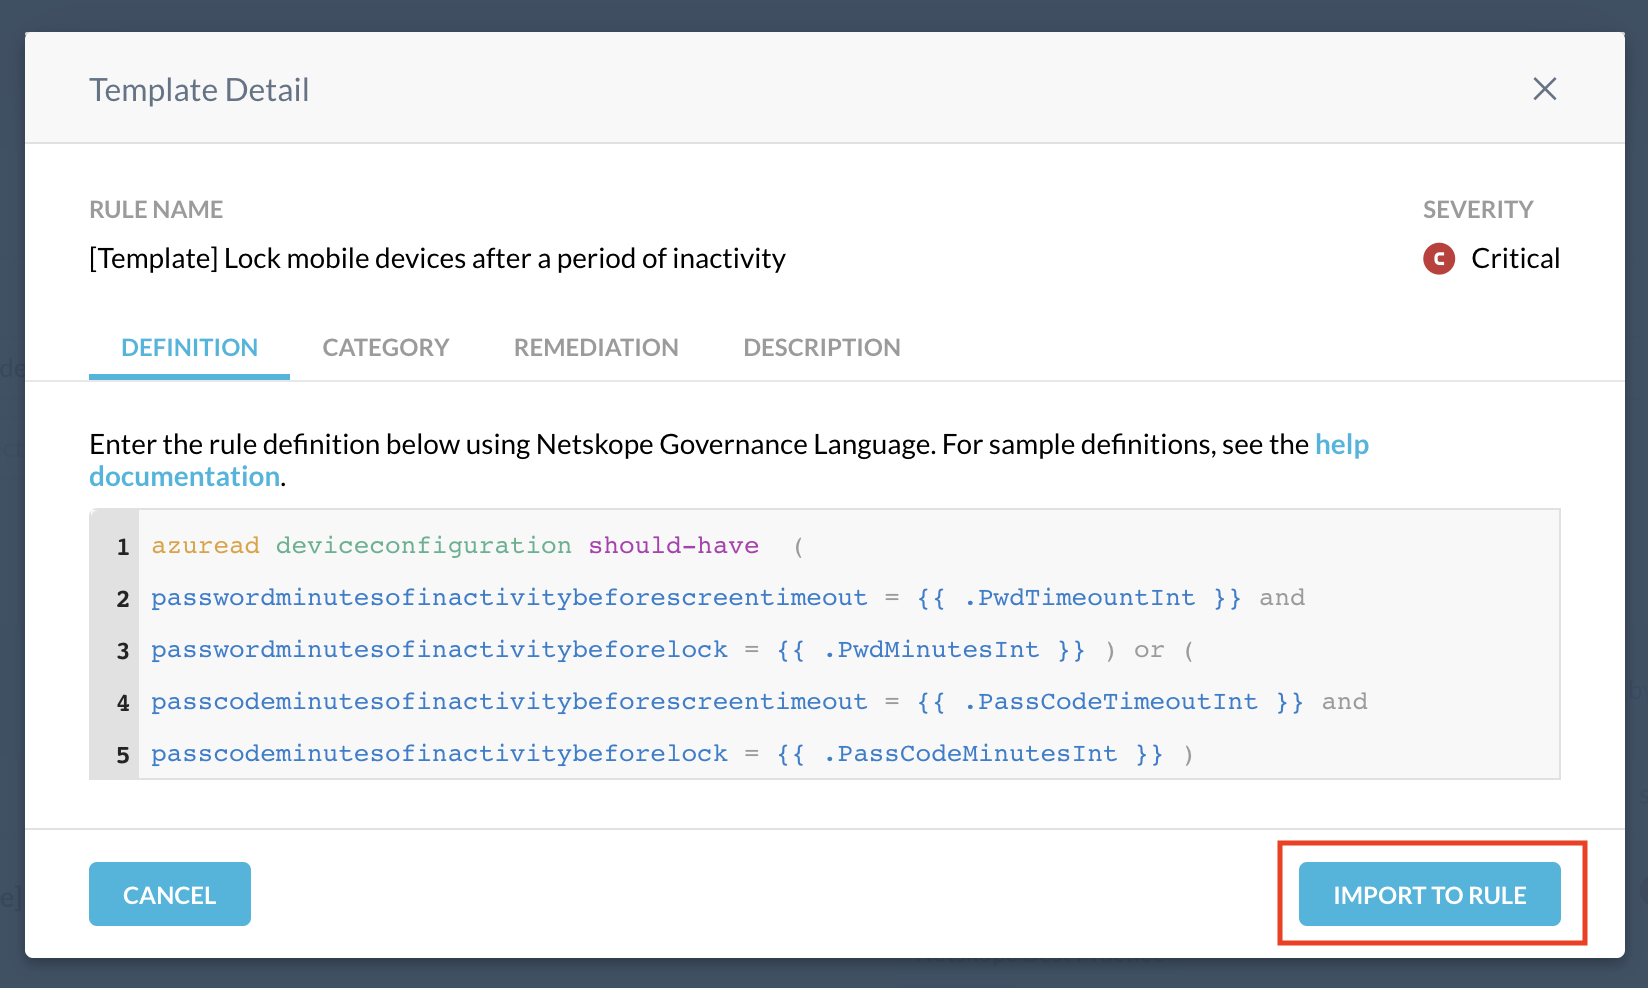Place cursor in the azuread keyword

[x=205, y=546]
